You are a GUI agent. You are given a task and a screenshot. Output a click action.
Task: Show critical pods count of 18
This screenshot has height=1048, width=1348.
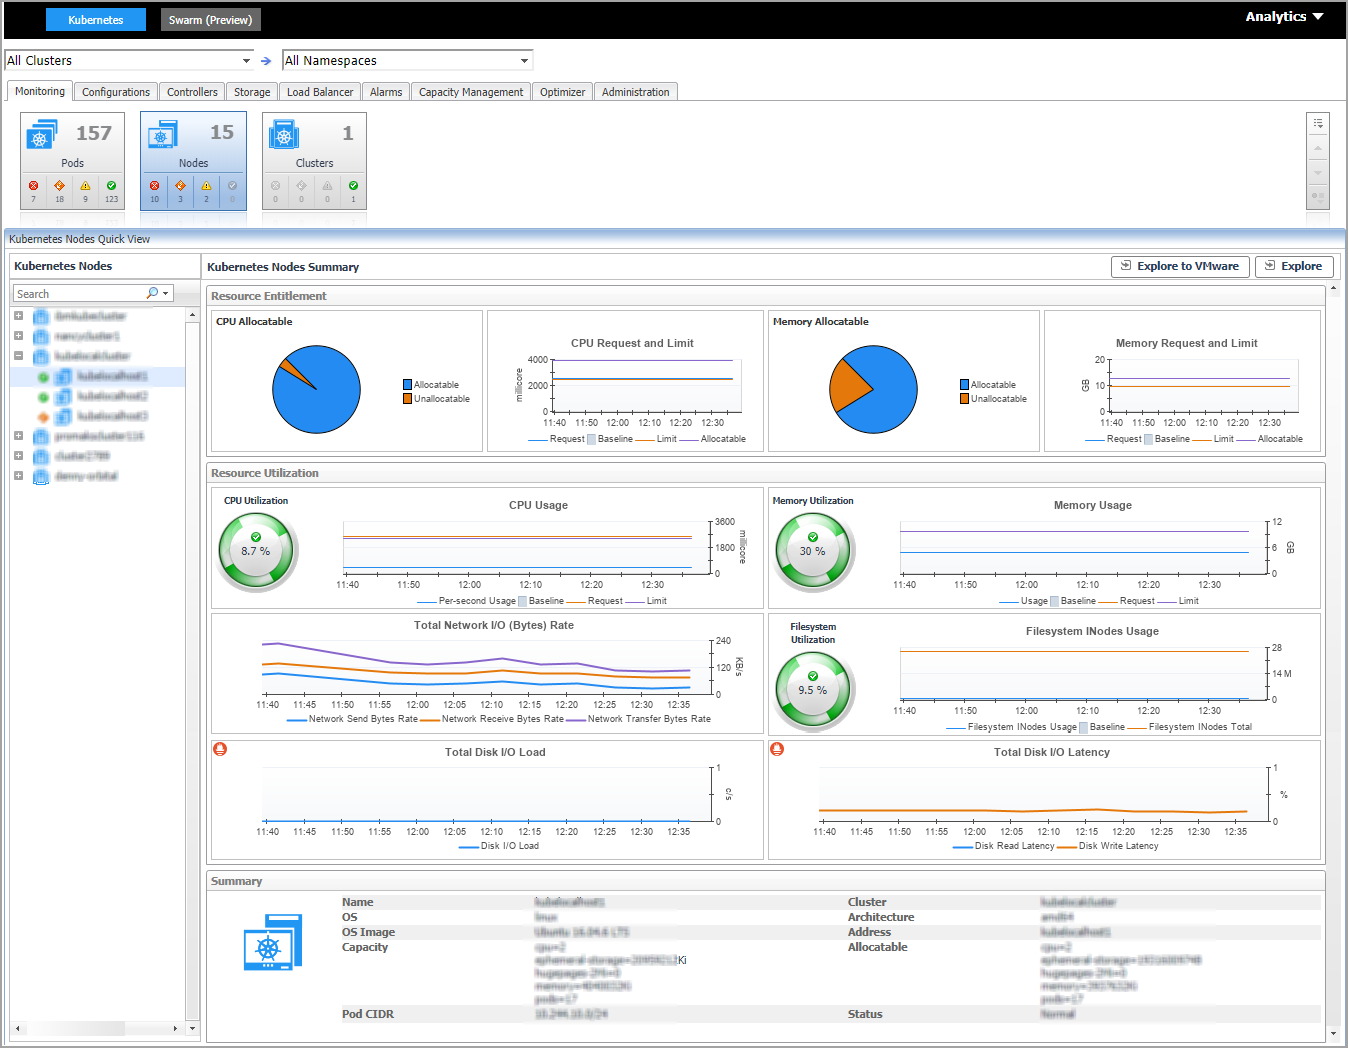pyautogui.click(x=60, y=190)
